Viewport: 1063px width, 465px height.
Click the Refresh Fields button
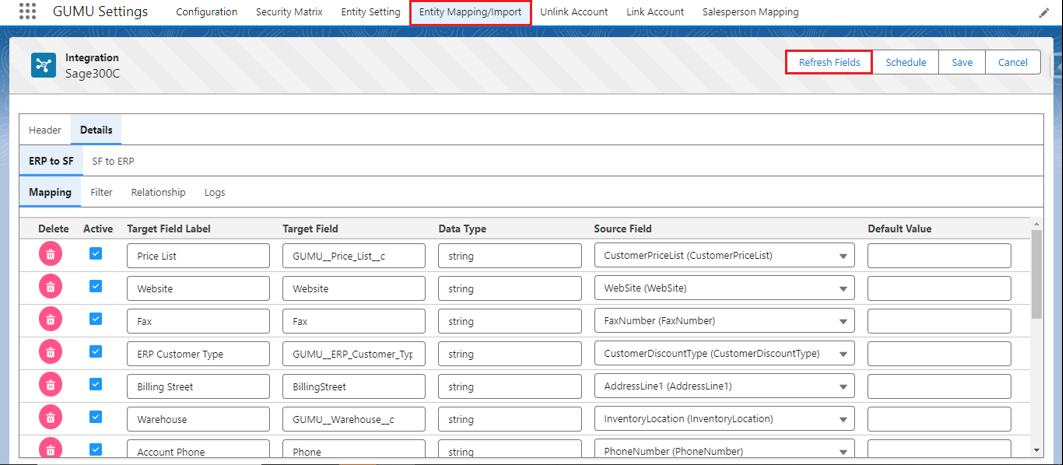[829, 62]
